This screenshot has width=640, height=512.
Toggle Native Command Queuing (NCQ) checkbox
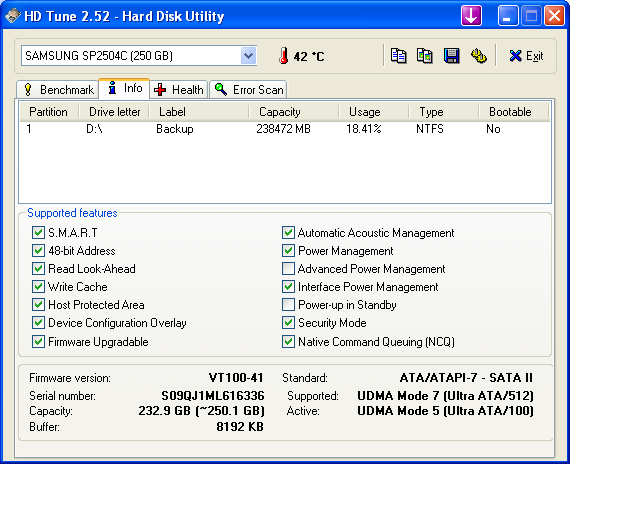[288, 341]
